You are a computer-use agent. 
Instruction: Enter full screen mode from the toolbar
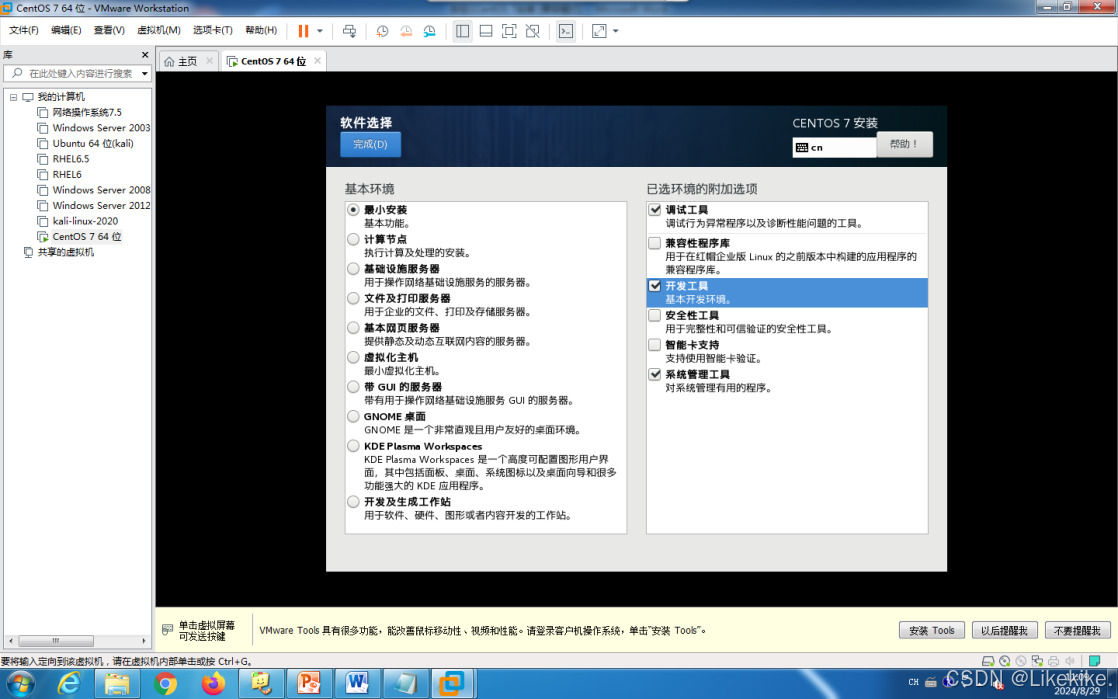coord(509,31)
